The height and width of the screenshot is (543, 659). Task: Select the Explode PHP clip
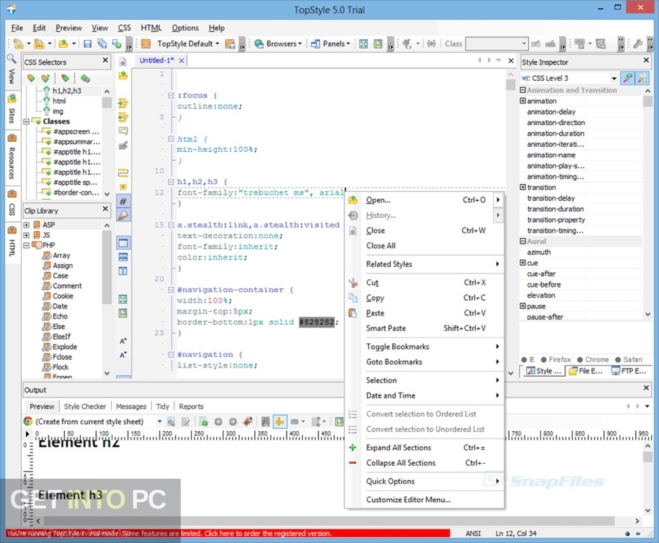65,347
